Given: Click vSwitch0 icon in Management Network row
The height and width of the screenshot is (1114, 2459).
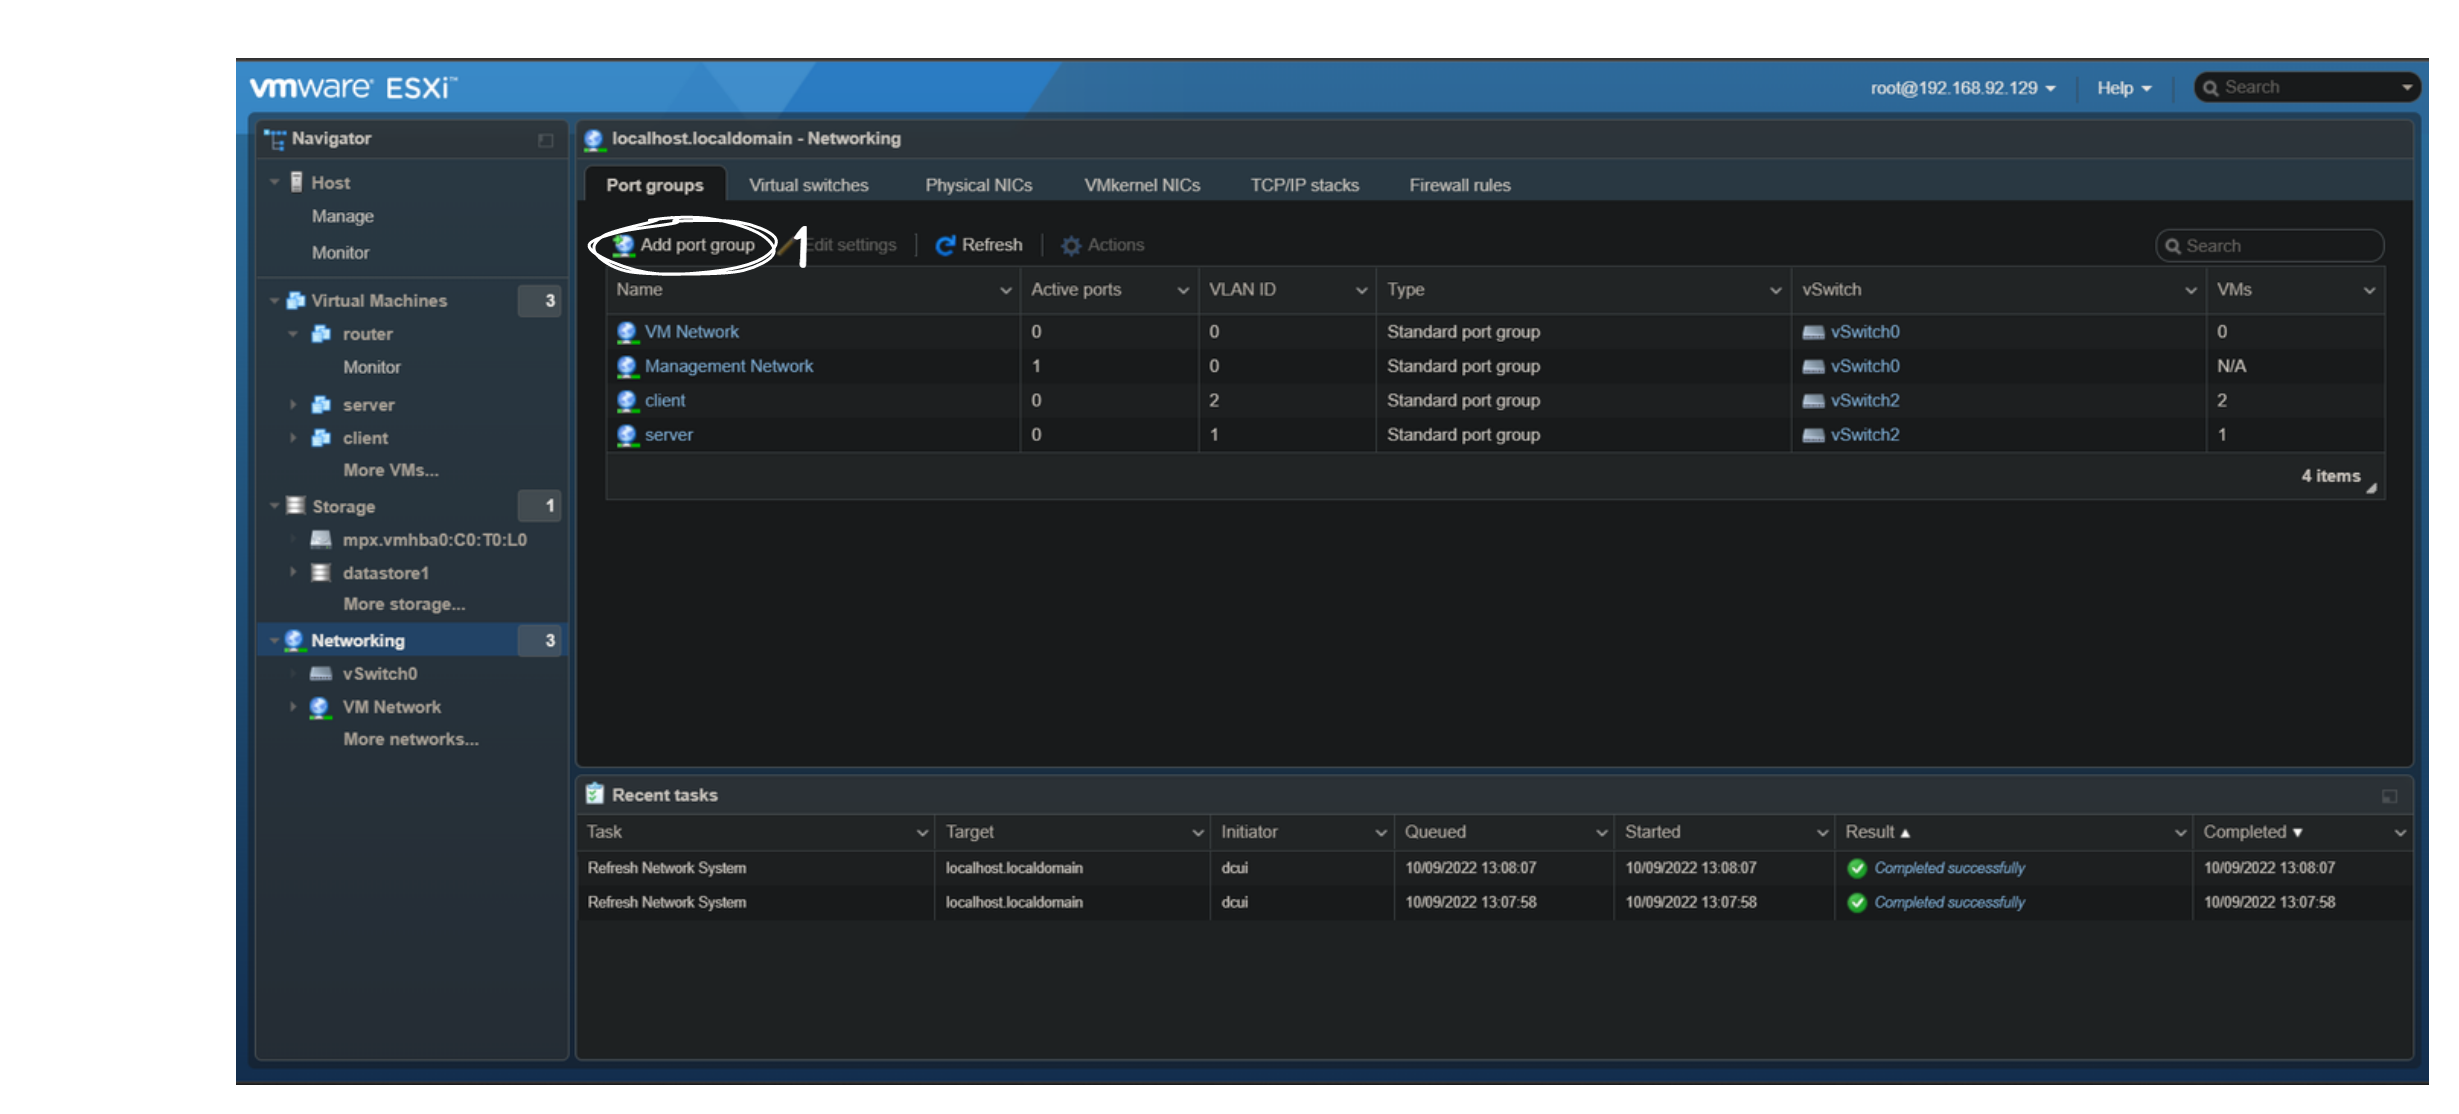Looking at the screenshot, I should pyautogui.click(x=1813, y=366).
